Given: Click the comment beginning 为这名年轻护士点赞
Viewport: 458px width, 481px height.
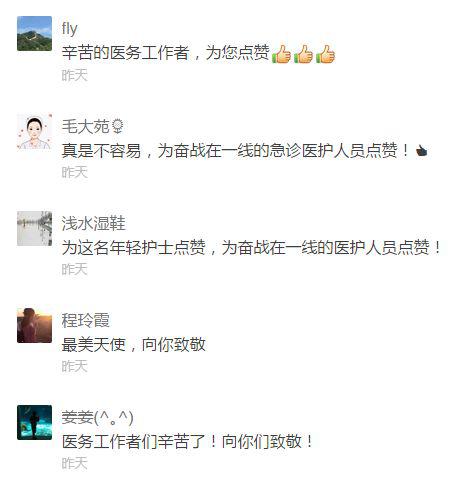Looking at the screenshot, I should (x=251, y=248).
